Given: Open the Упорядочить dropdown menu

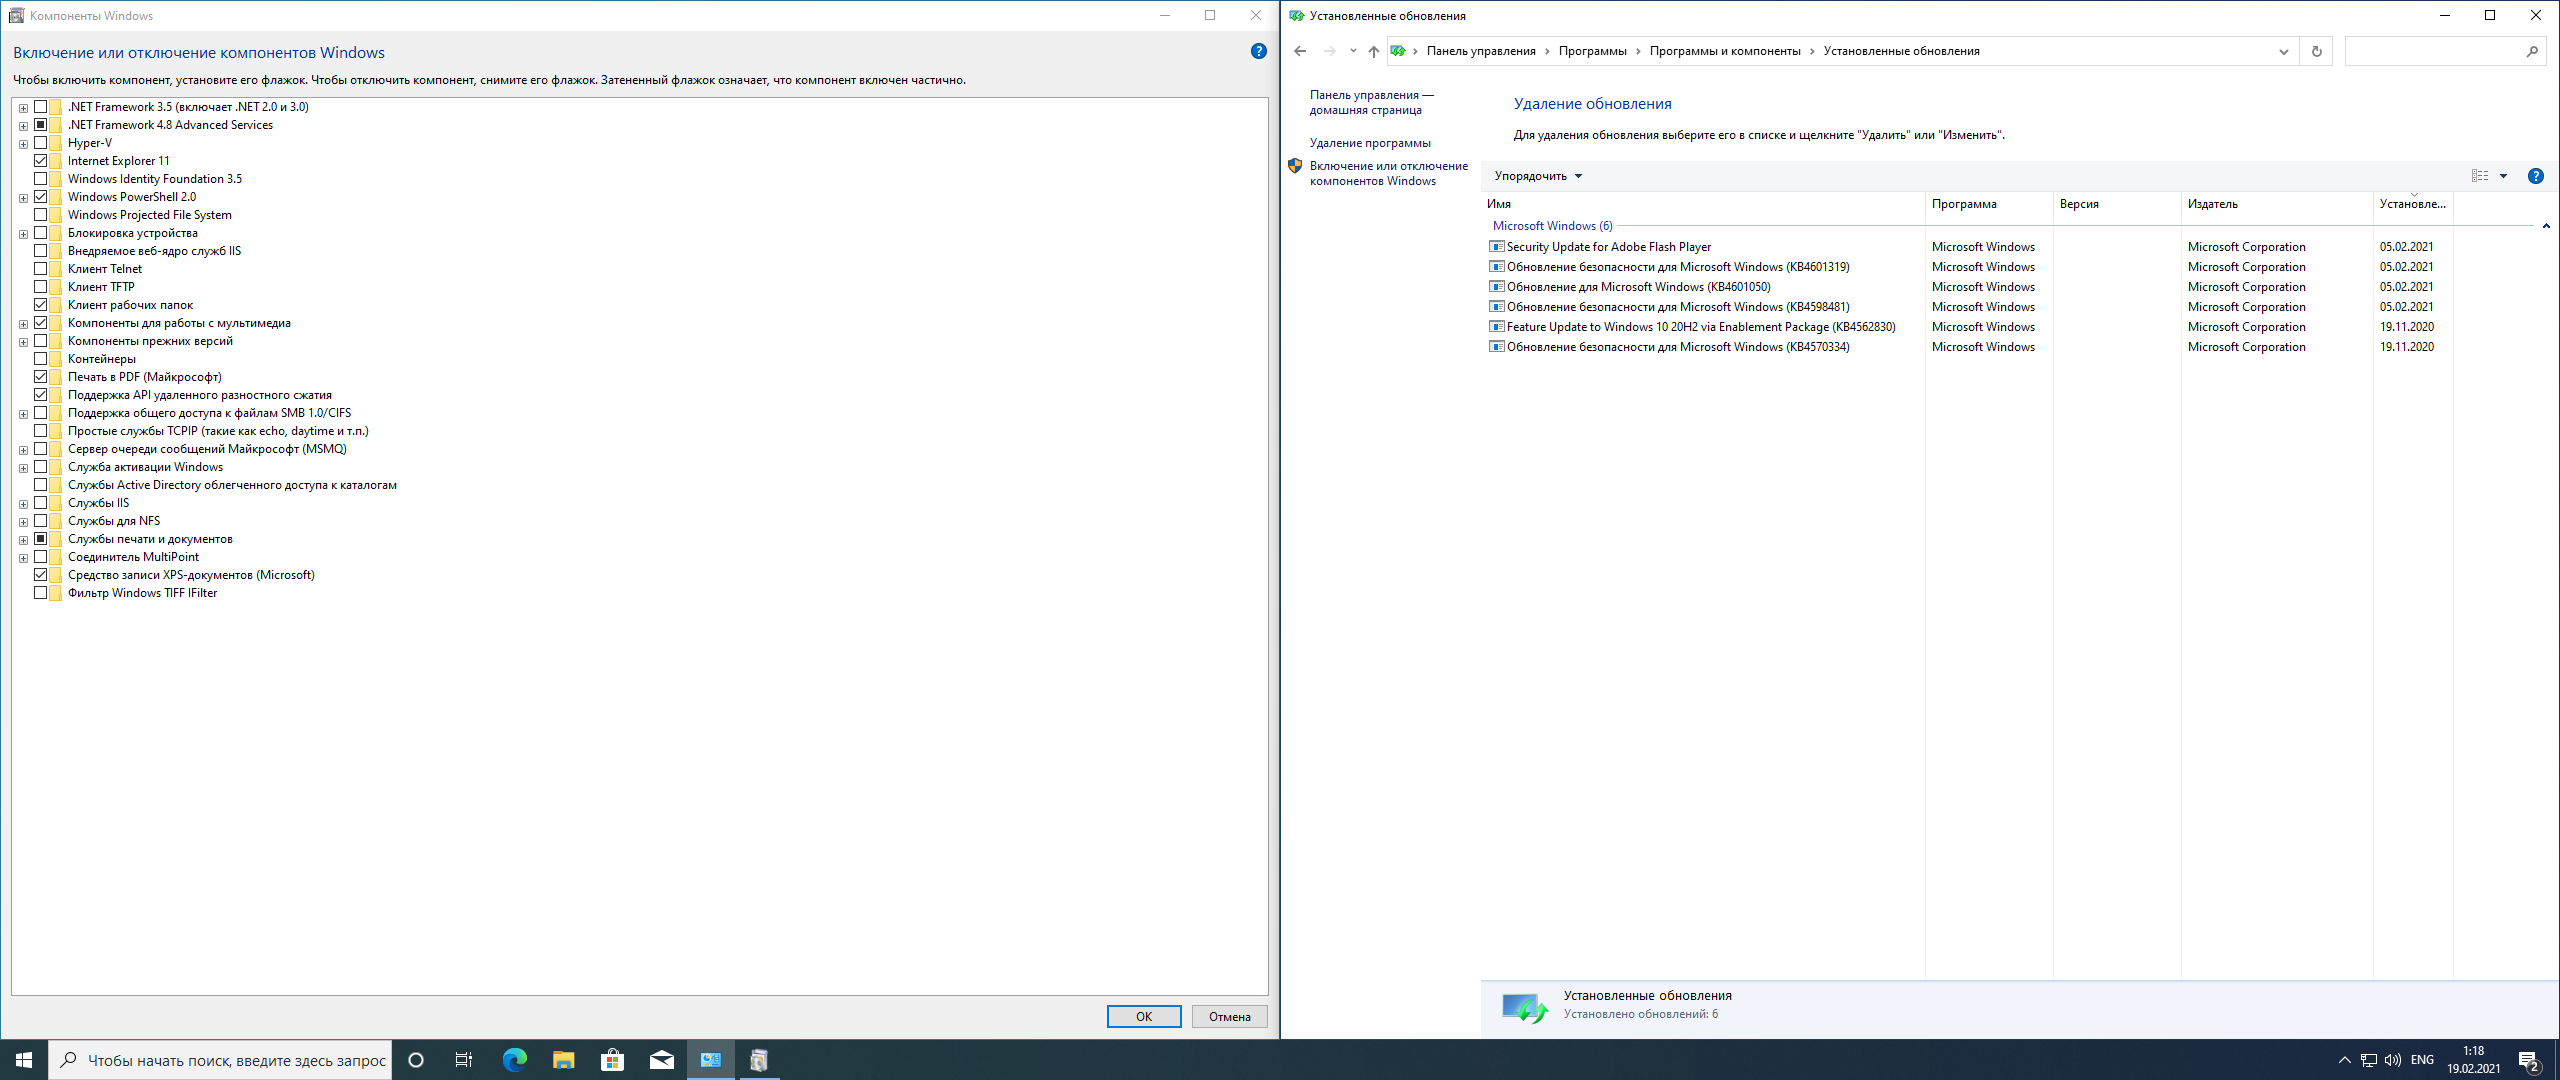Looking at the screenshot, I should (1538, 176).
